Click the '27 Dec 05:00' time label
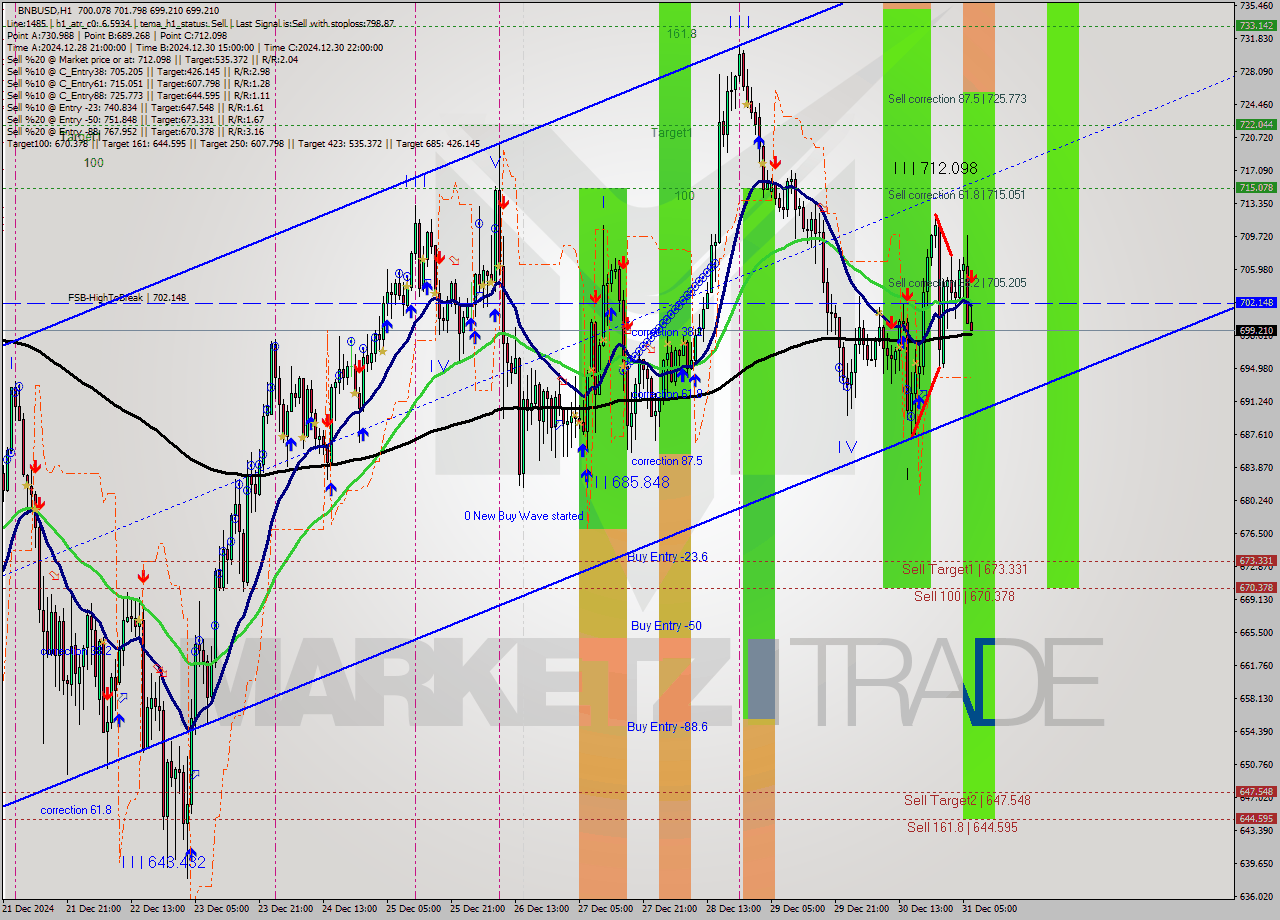The width and height of the screenshot is (1280, 920). click(x=606, y=909)
